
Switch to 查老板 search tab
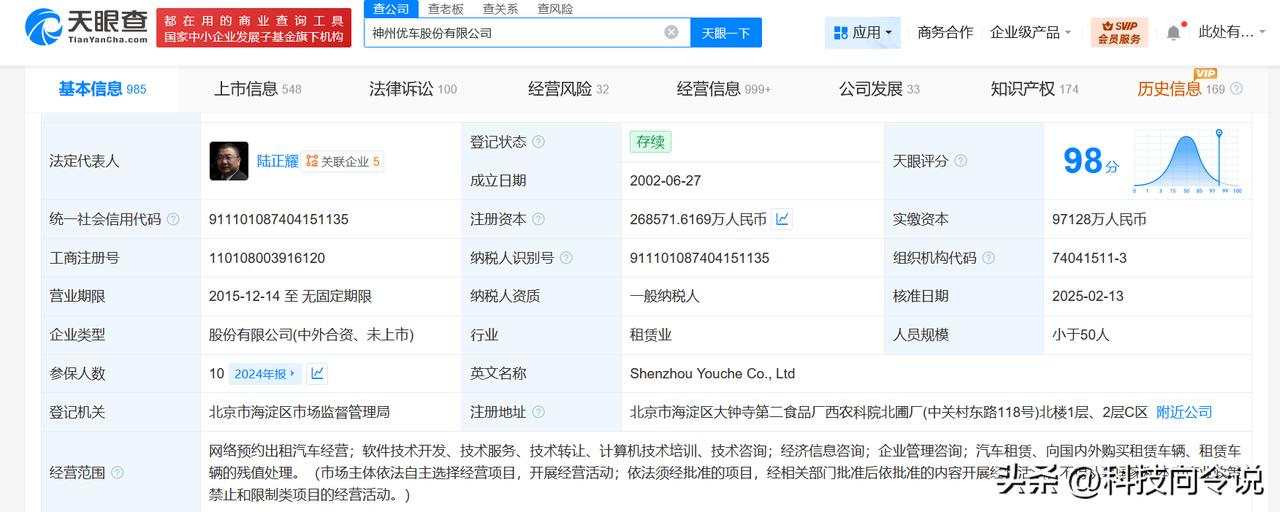[x=445, y=9]
